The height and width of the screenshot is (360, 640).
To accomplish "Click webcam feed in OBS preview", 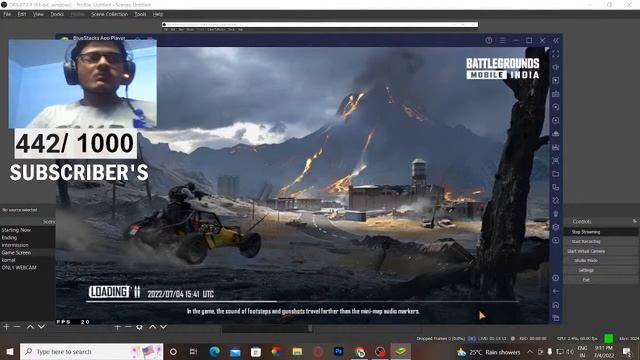I will (x=82, y=84).
